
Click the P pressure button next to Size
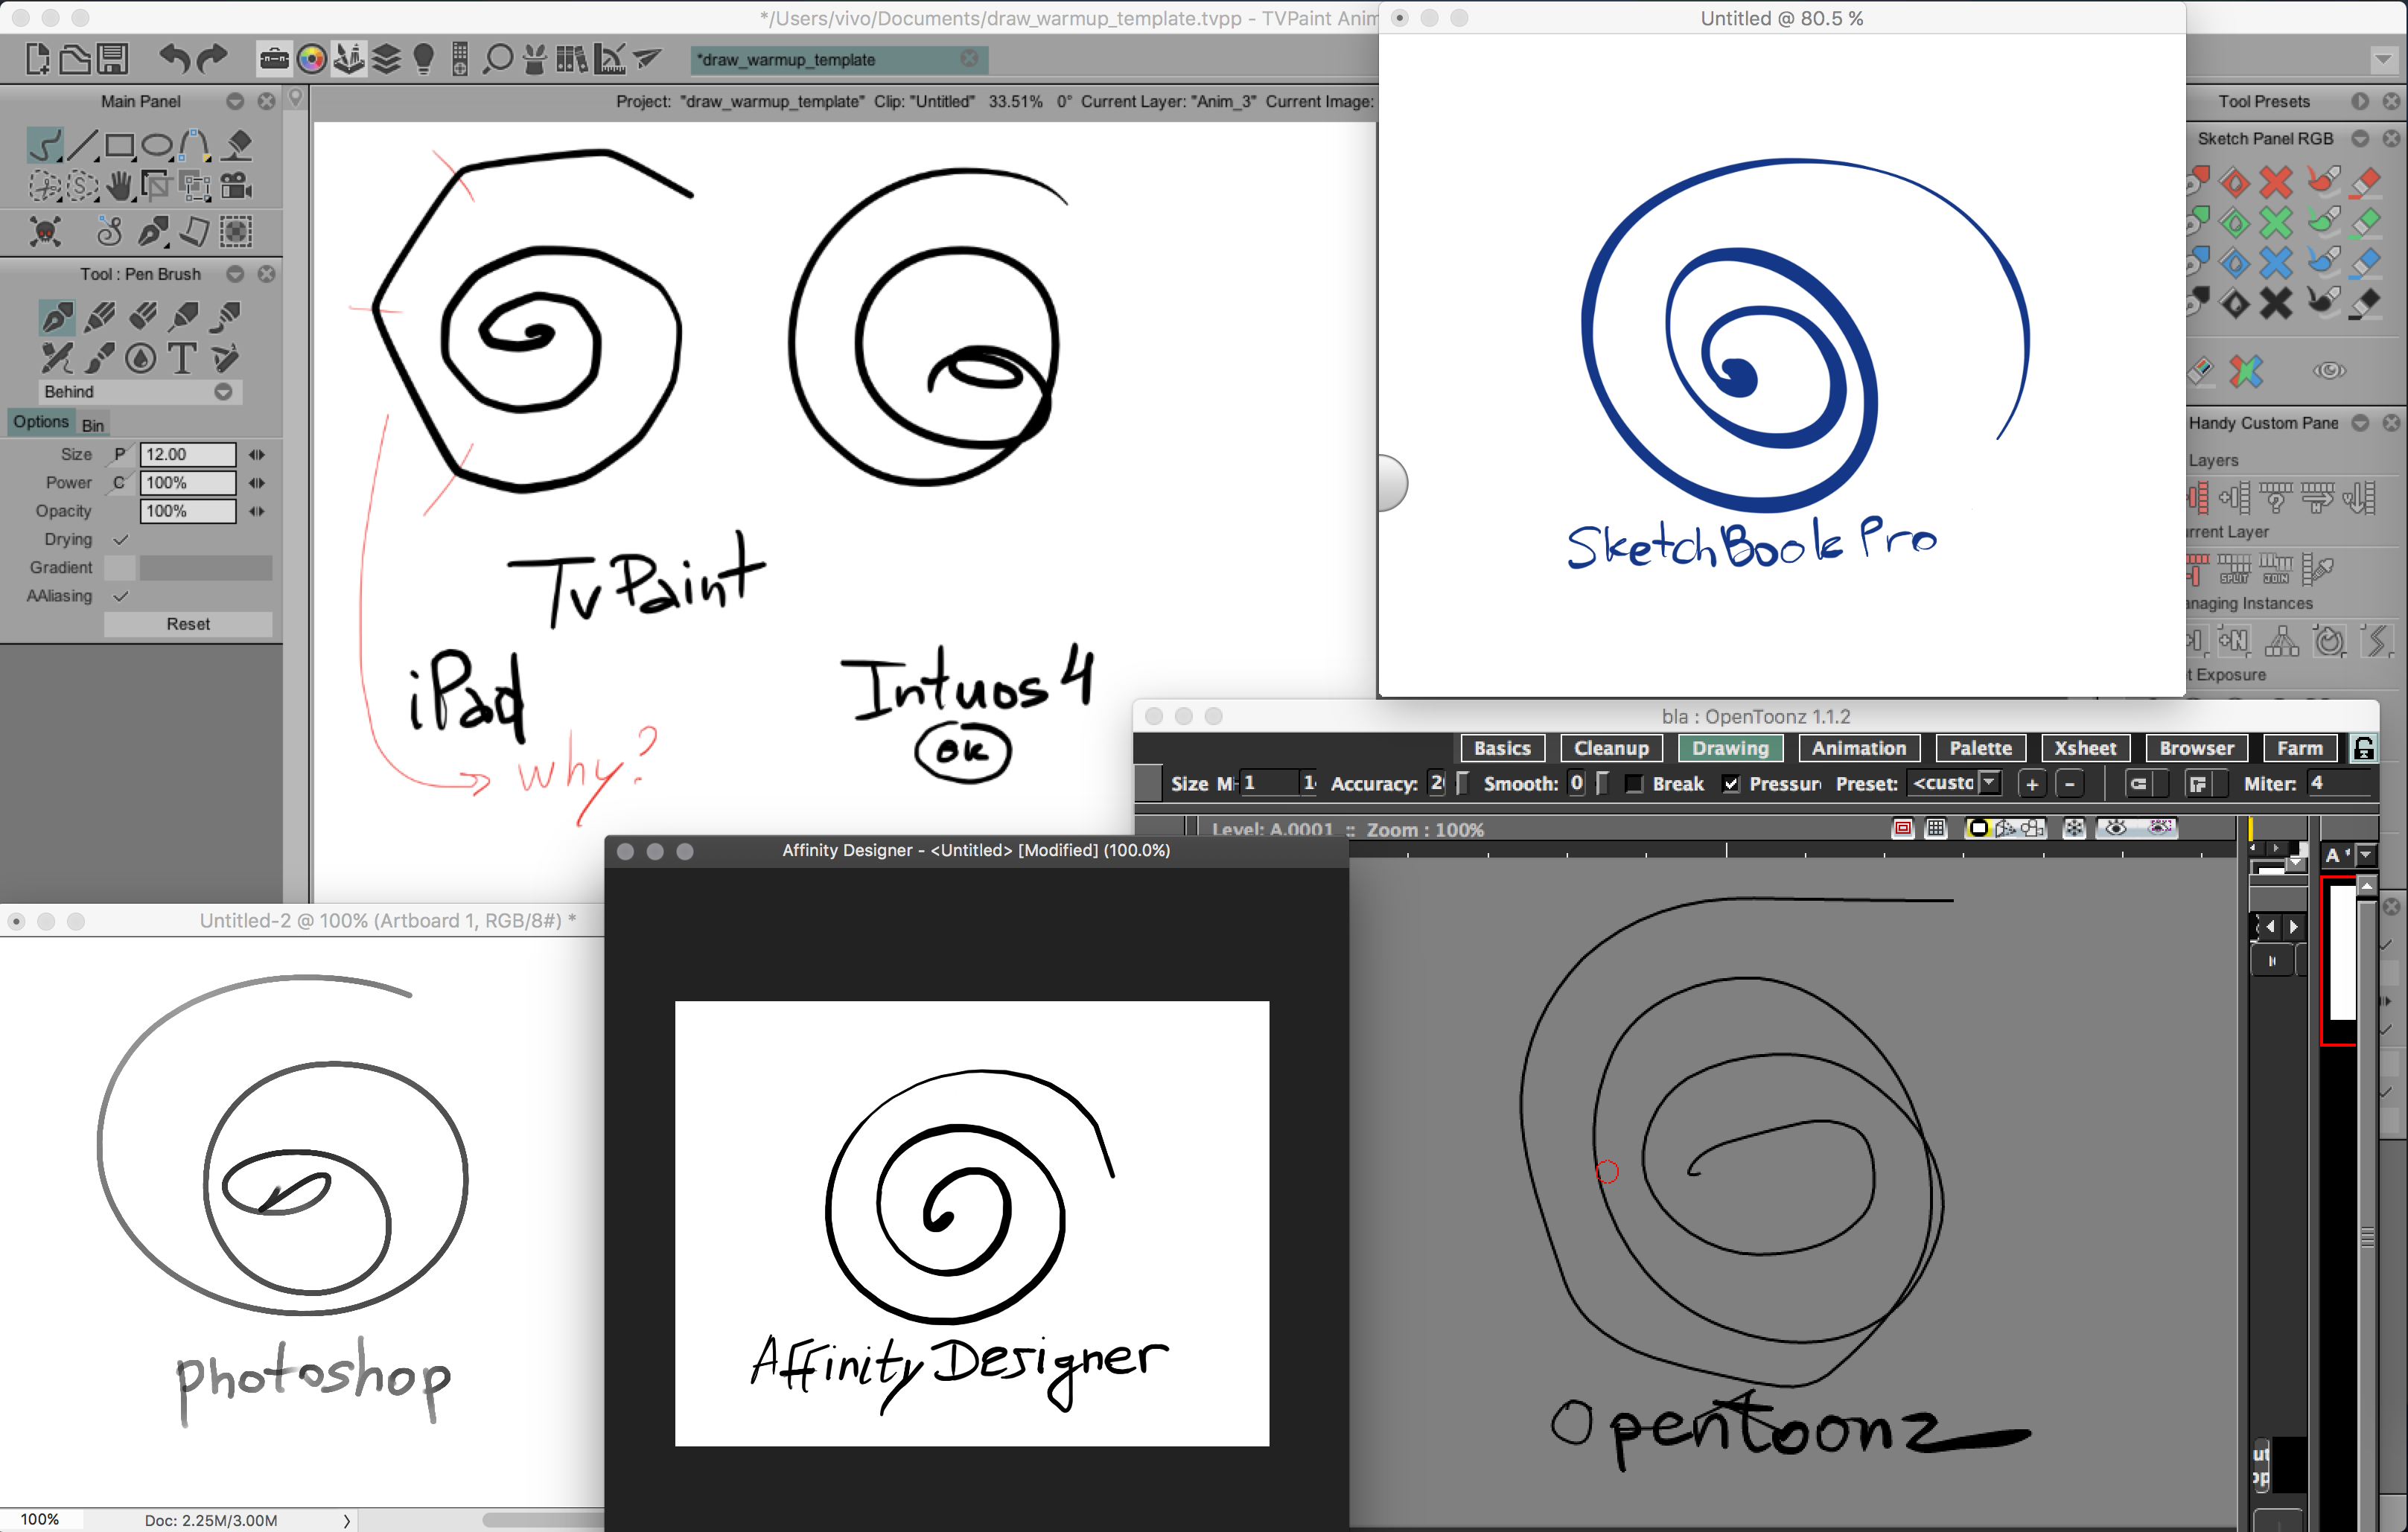[x=119, y=455]
